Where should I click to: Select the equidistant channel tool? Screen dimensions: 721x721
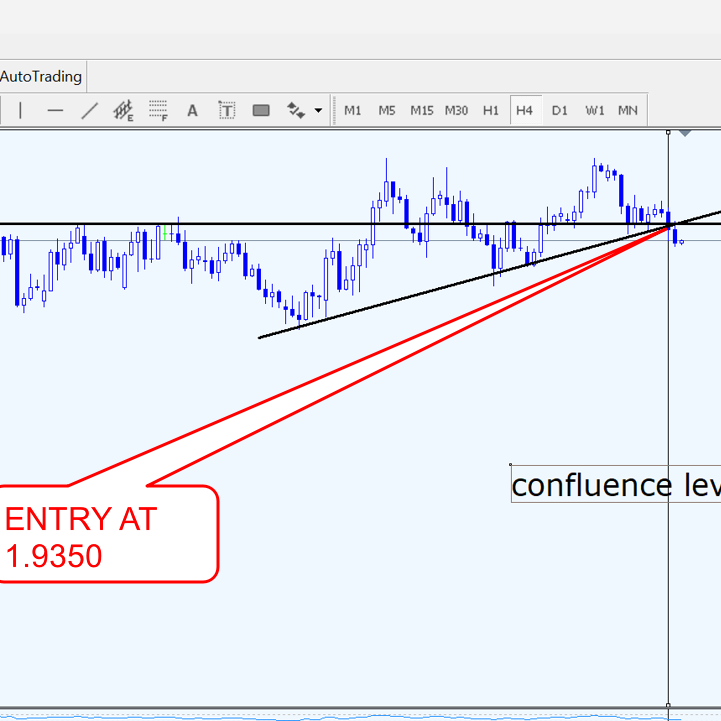[x=123, y=110]
